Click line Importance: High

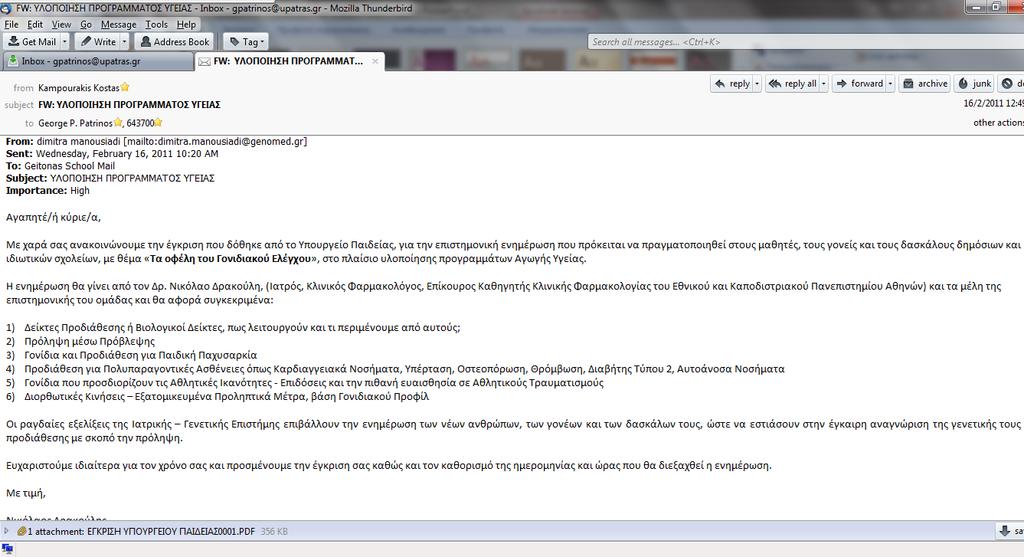pyautogui.click(x=48, y=191)
